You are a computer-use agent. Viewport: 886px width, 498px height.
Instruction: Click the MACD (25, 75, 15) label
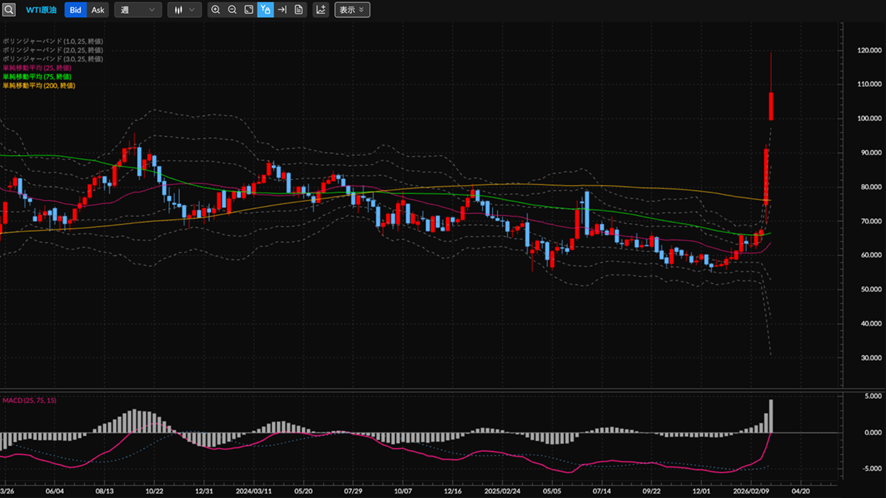click(29, 400)
